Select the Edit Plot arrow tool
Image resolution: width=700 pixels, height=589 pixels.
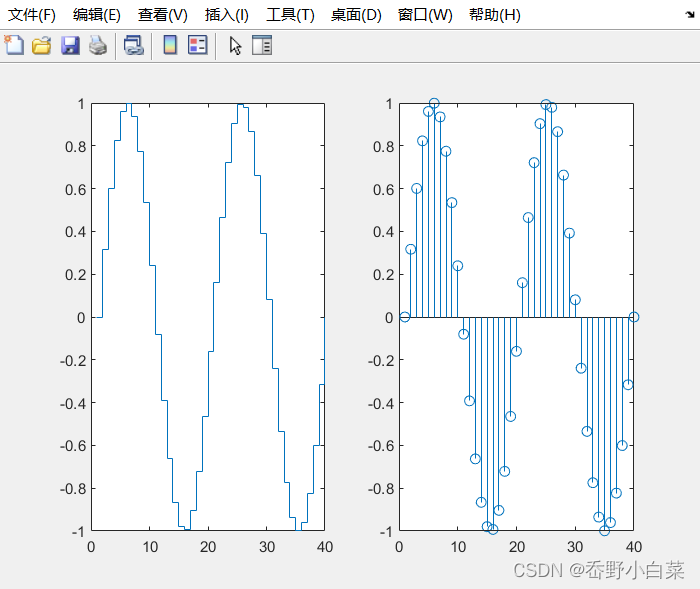tap(235, 46)
